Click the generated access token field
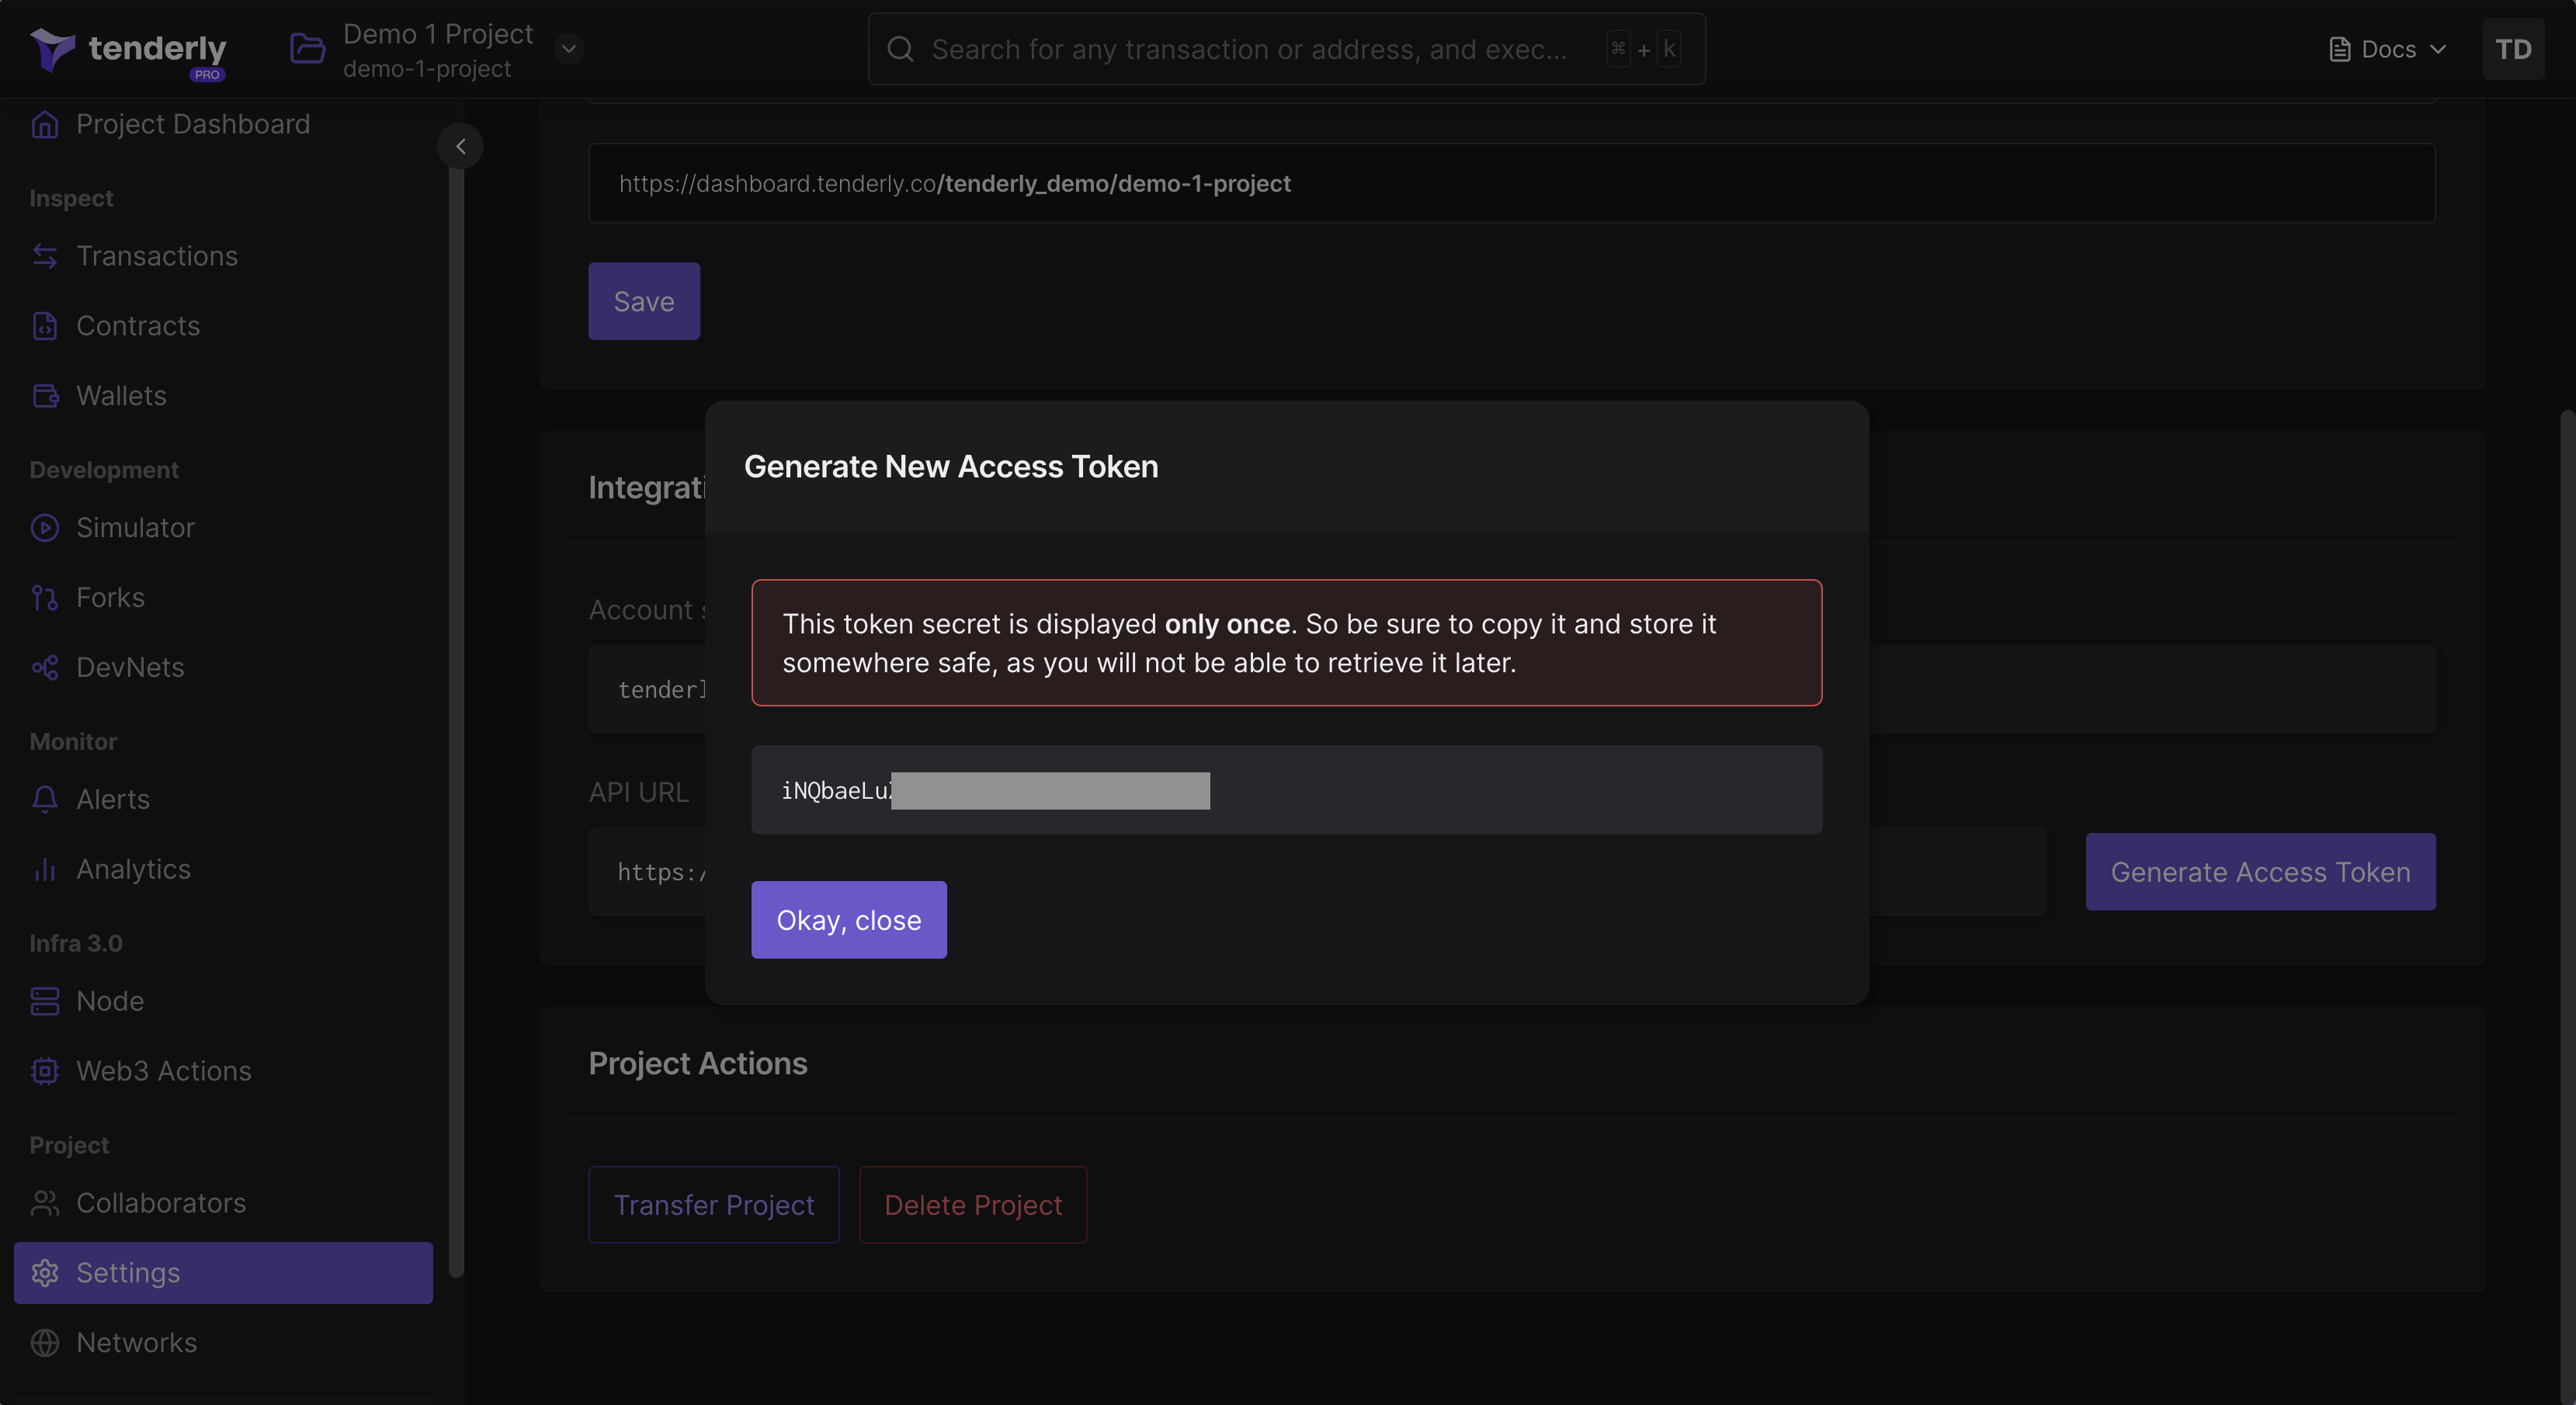 pyautogui.click(x=1286, y=790)
